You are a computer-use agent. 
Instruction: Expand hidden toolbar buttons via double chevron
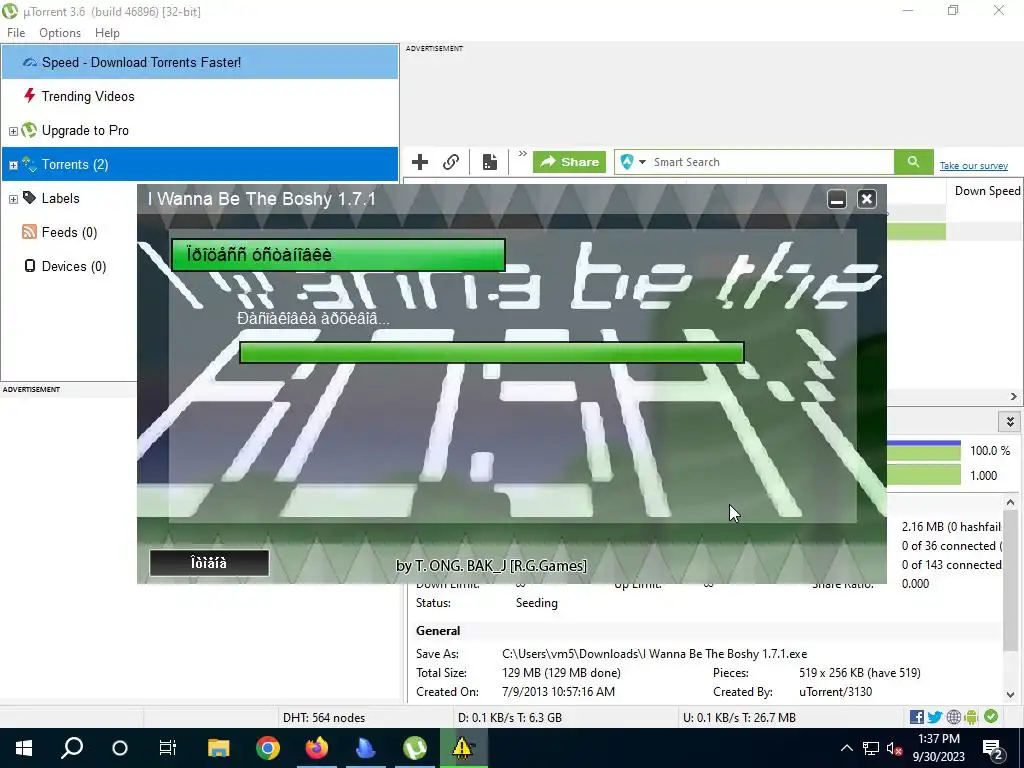[522, 154]
